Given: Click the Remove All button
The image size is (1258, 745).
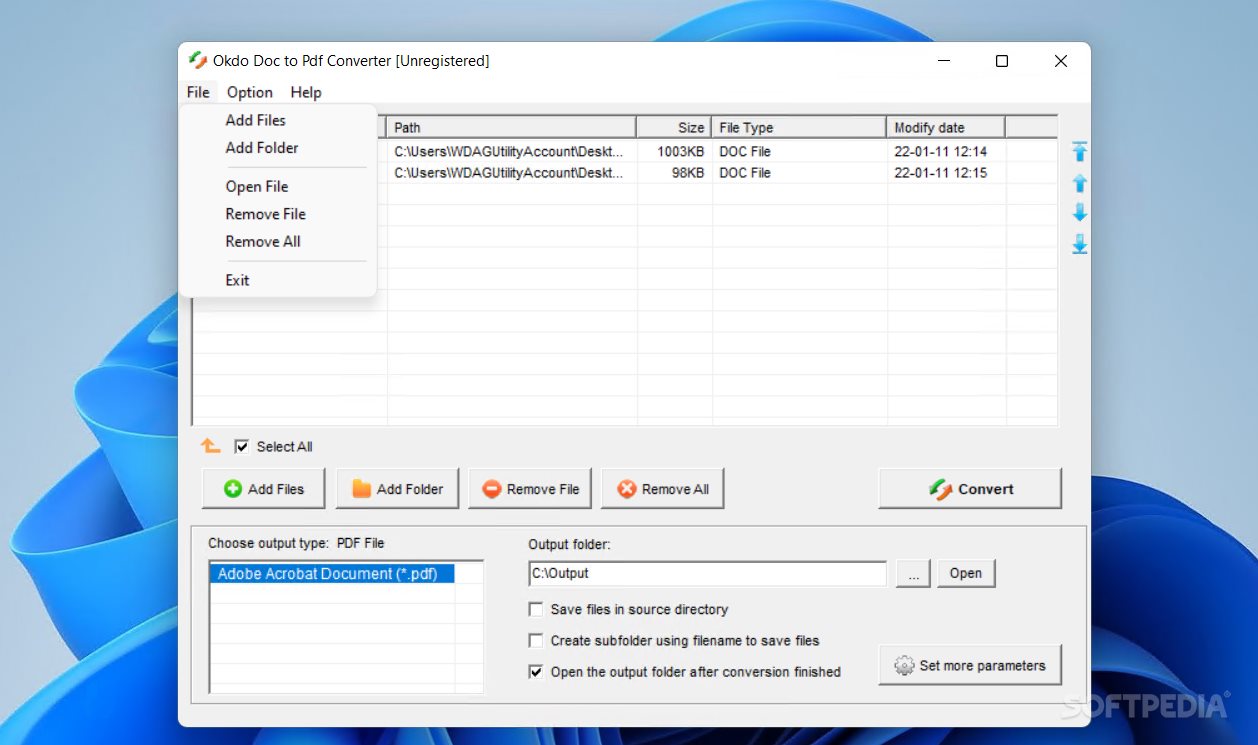Looking at the screenshot, I should coord(663,489).
